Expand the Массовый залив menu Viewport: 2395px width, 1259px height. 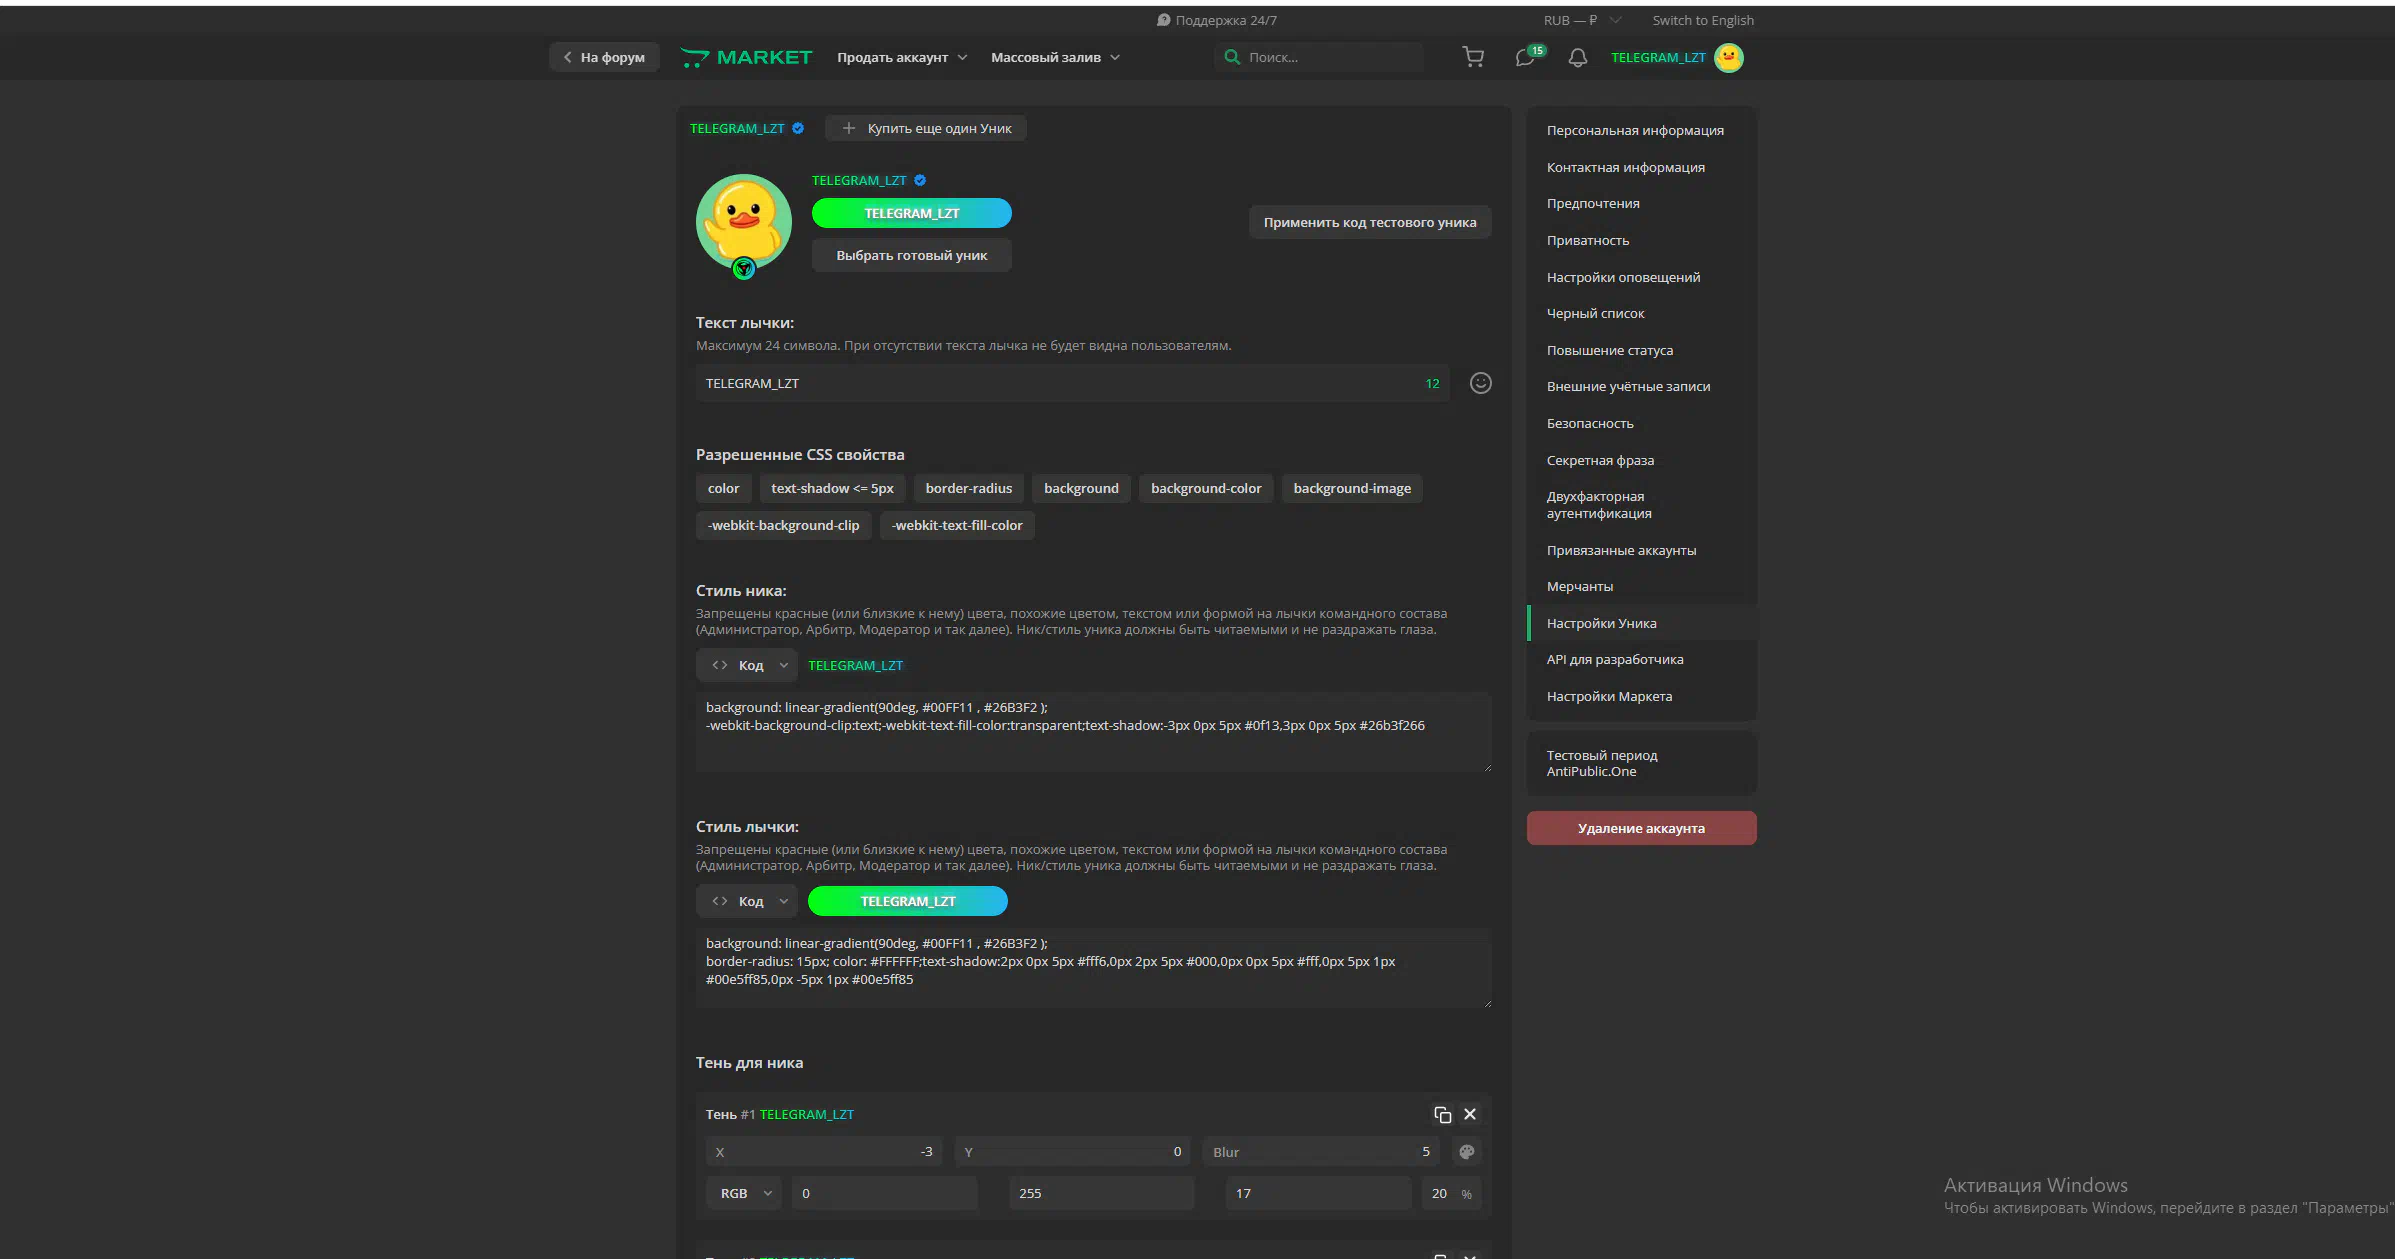pyautogui.click(x=1055, y=58)
